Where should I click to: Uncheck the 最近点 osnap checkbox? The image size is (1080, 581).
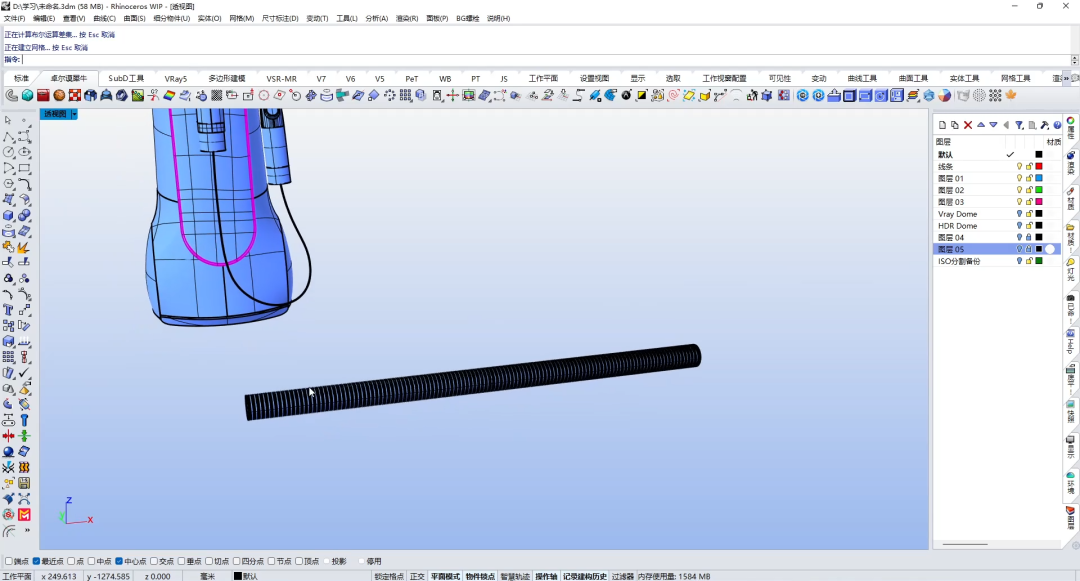(x=37, y=561)
